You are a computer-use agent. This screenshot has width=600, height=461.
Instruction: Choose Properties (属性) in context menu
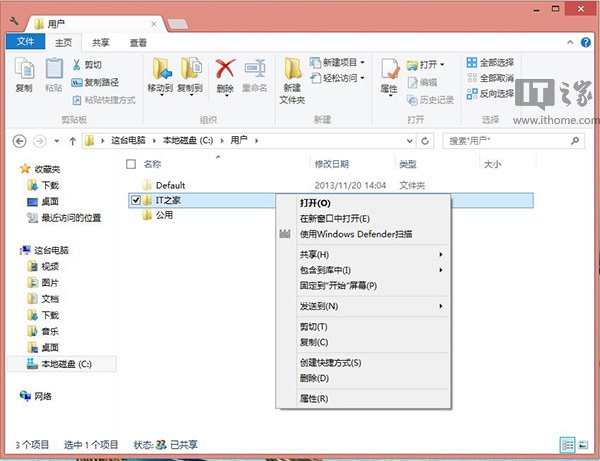click(314, 399)
